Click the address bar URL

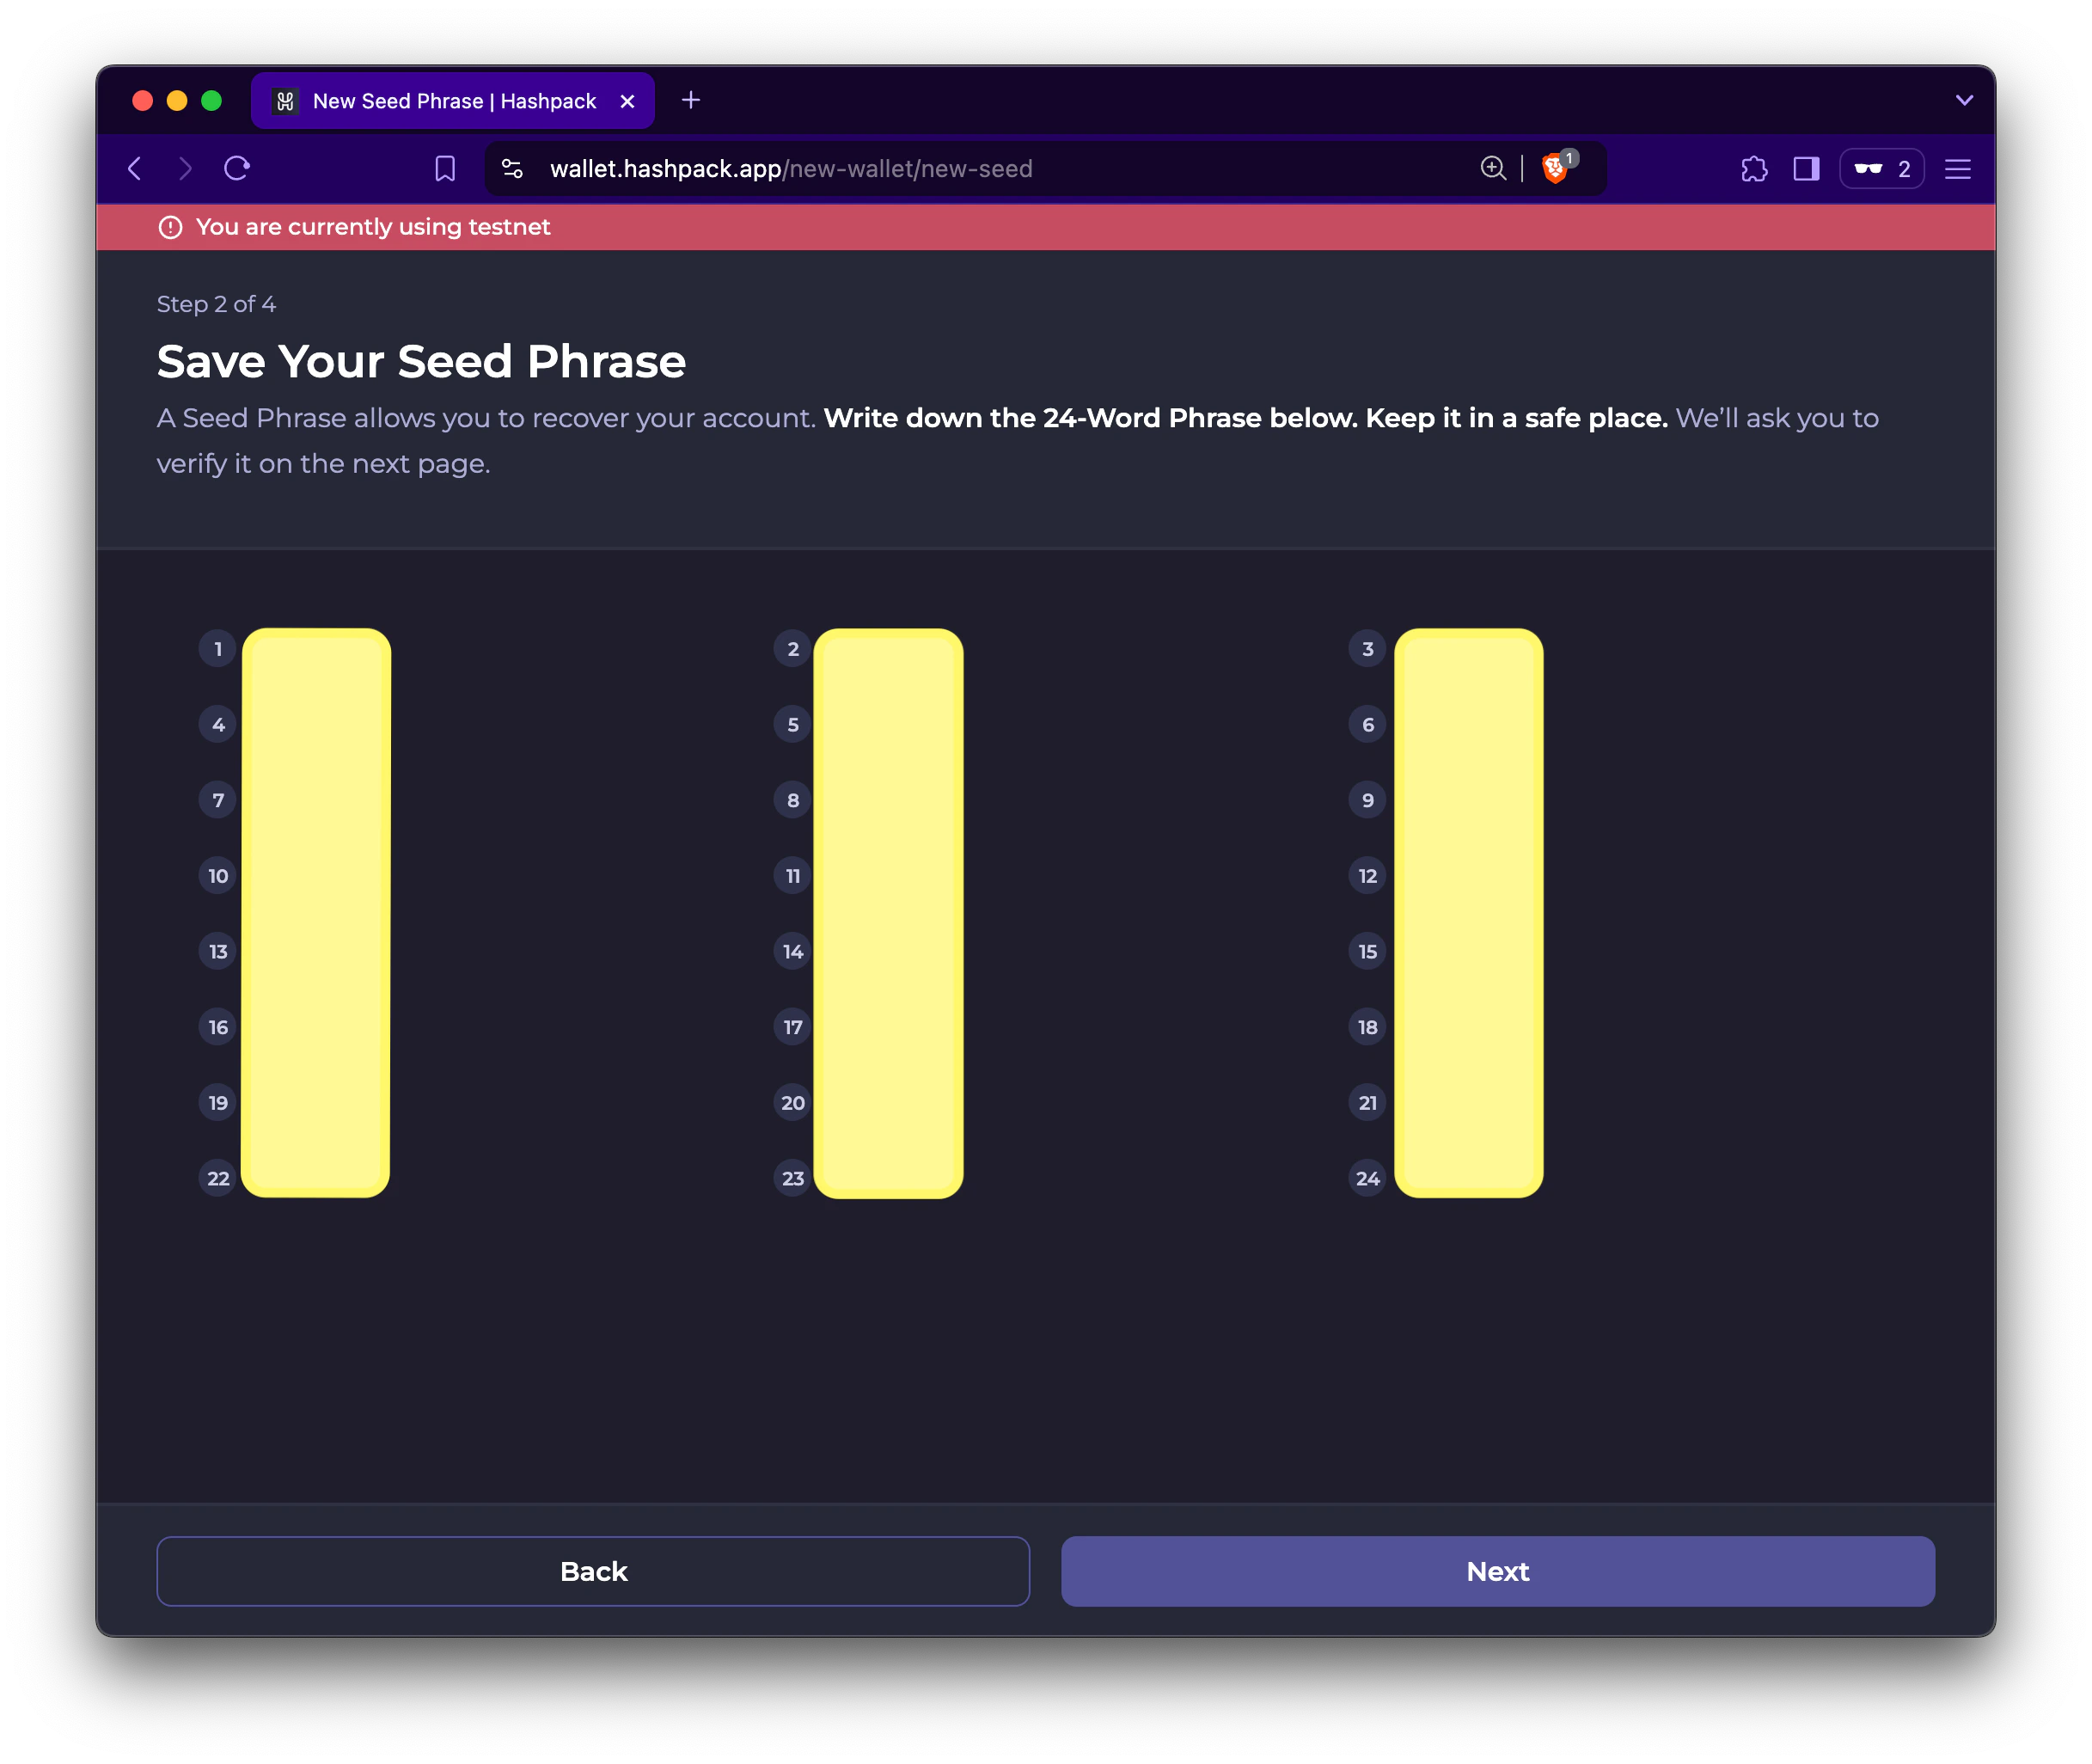pos(791,168)
